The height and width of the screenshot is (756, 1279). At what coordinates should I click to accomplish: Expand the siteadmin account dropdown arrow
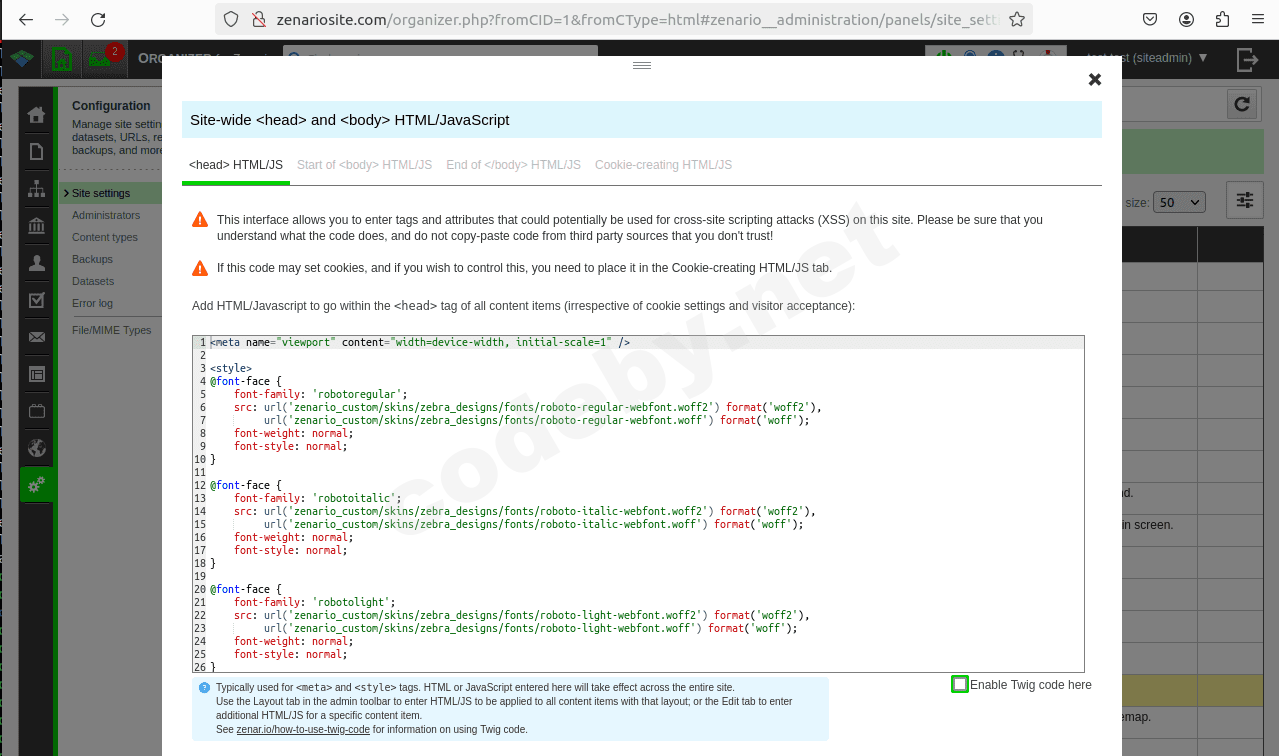[1203, 58]
